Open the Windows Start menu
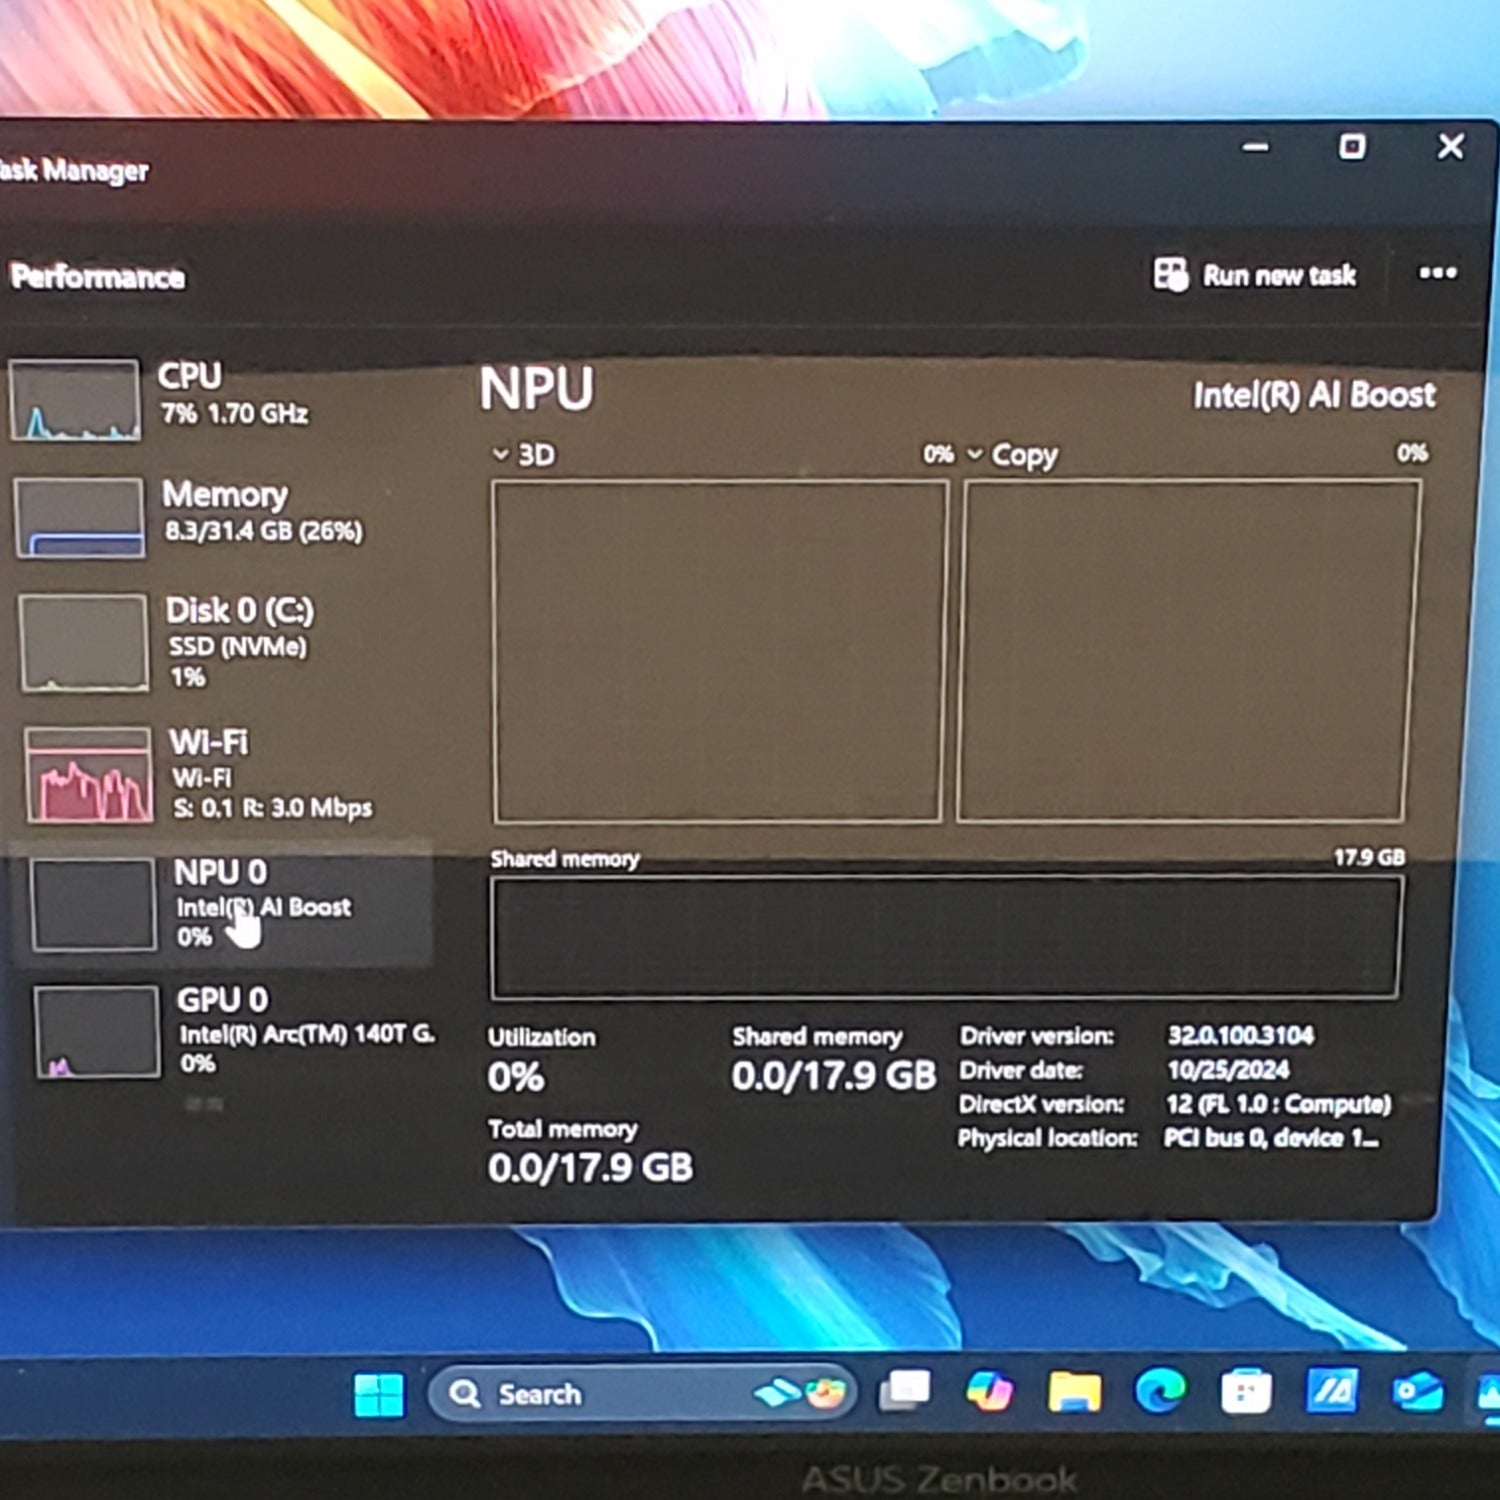1500x1500 pixels. tap(379, 1394)
